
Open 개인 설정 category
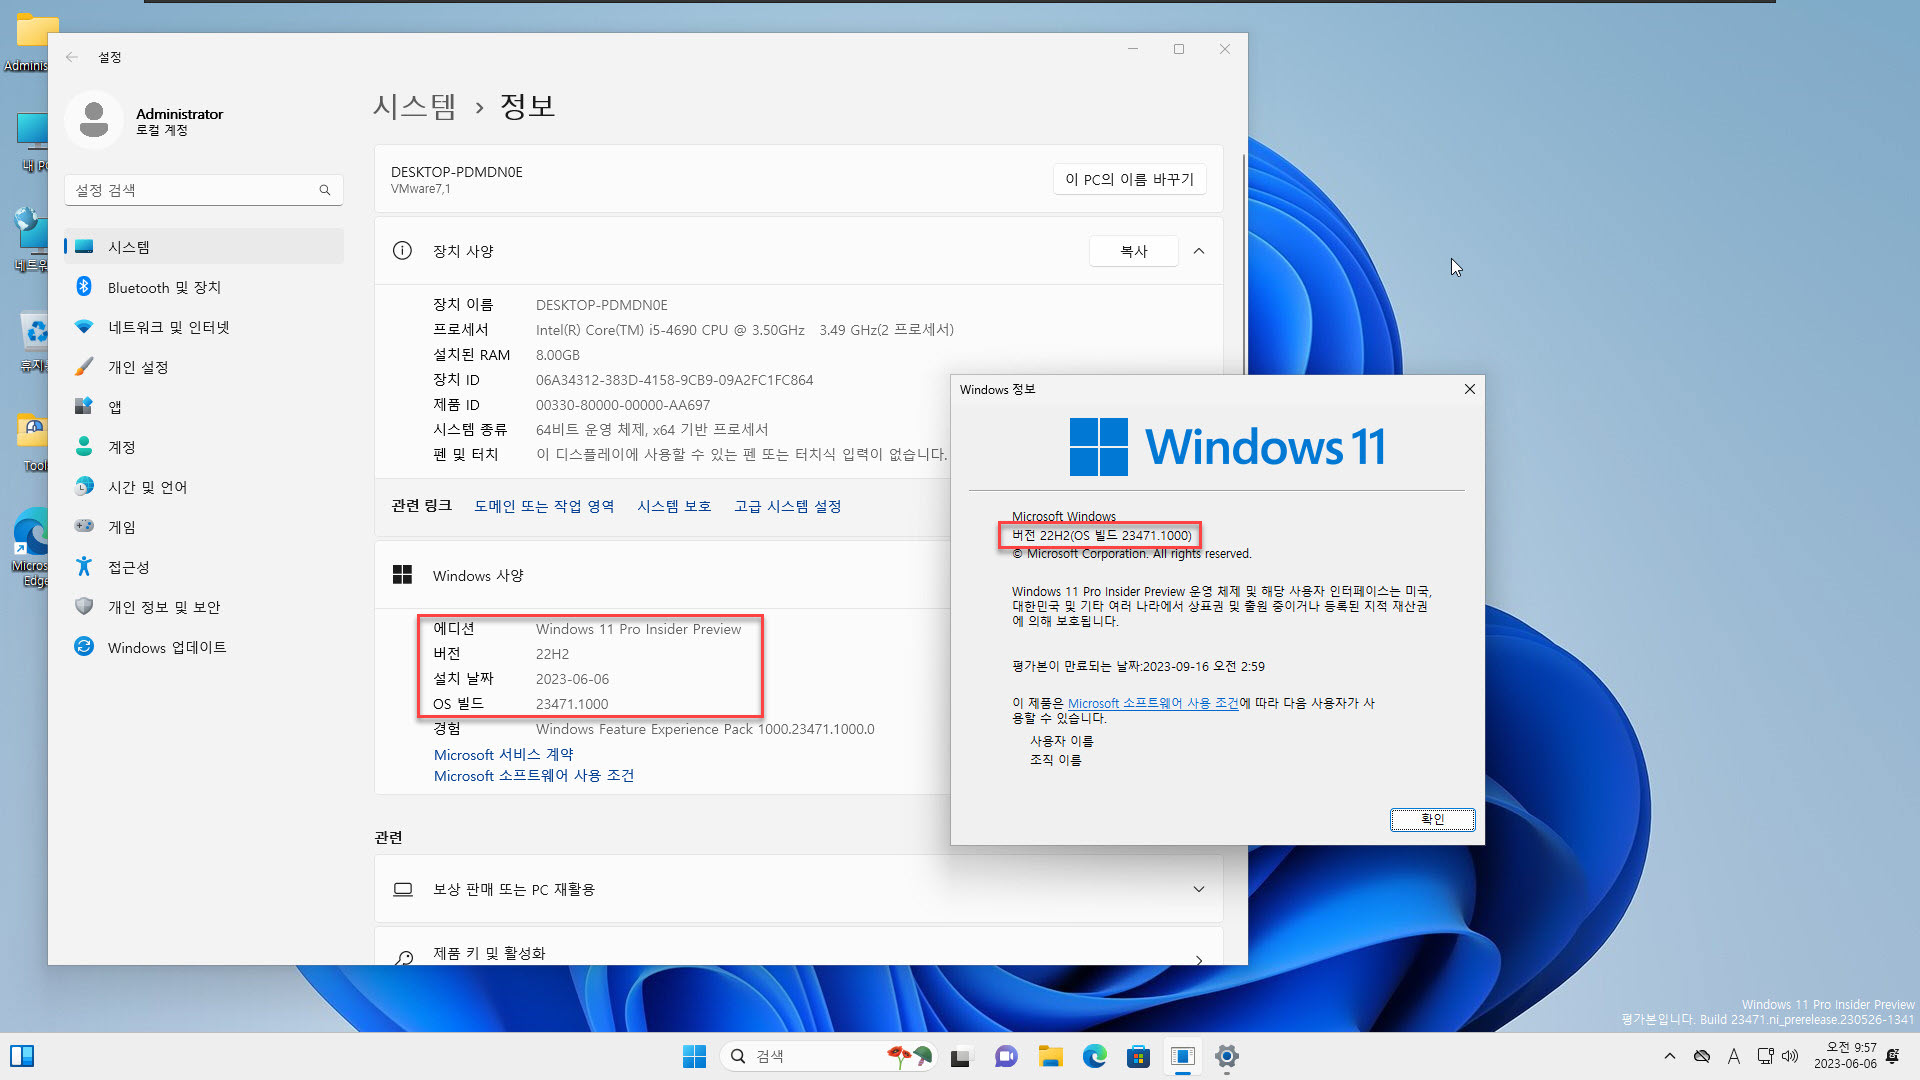pyautogui.click(x=204, y=367)
